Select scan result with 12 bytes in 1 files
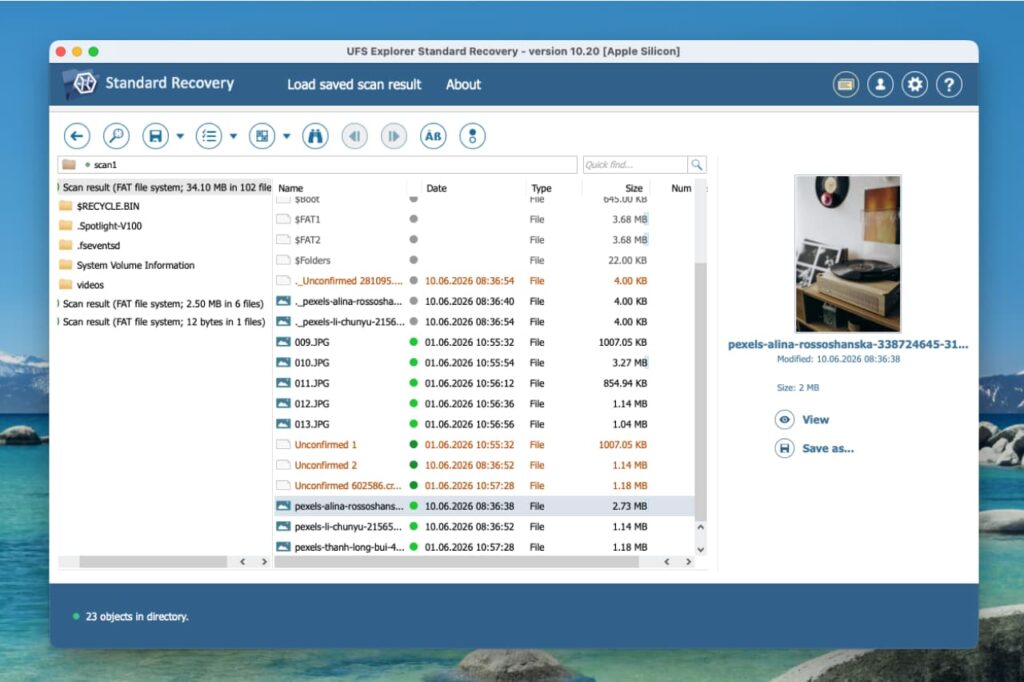This screenshot has width=1024, height=682. coord(163,322)
